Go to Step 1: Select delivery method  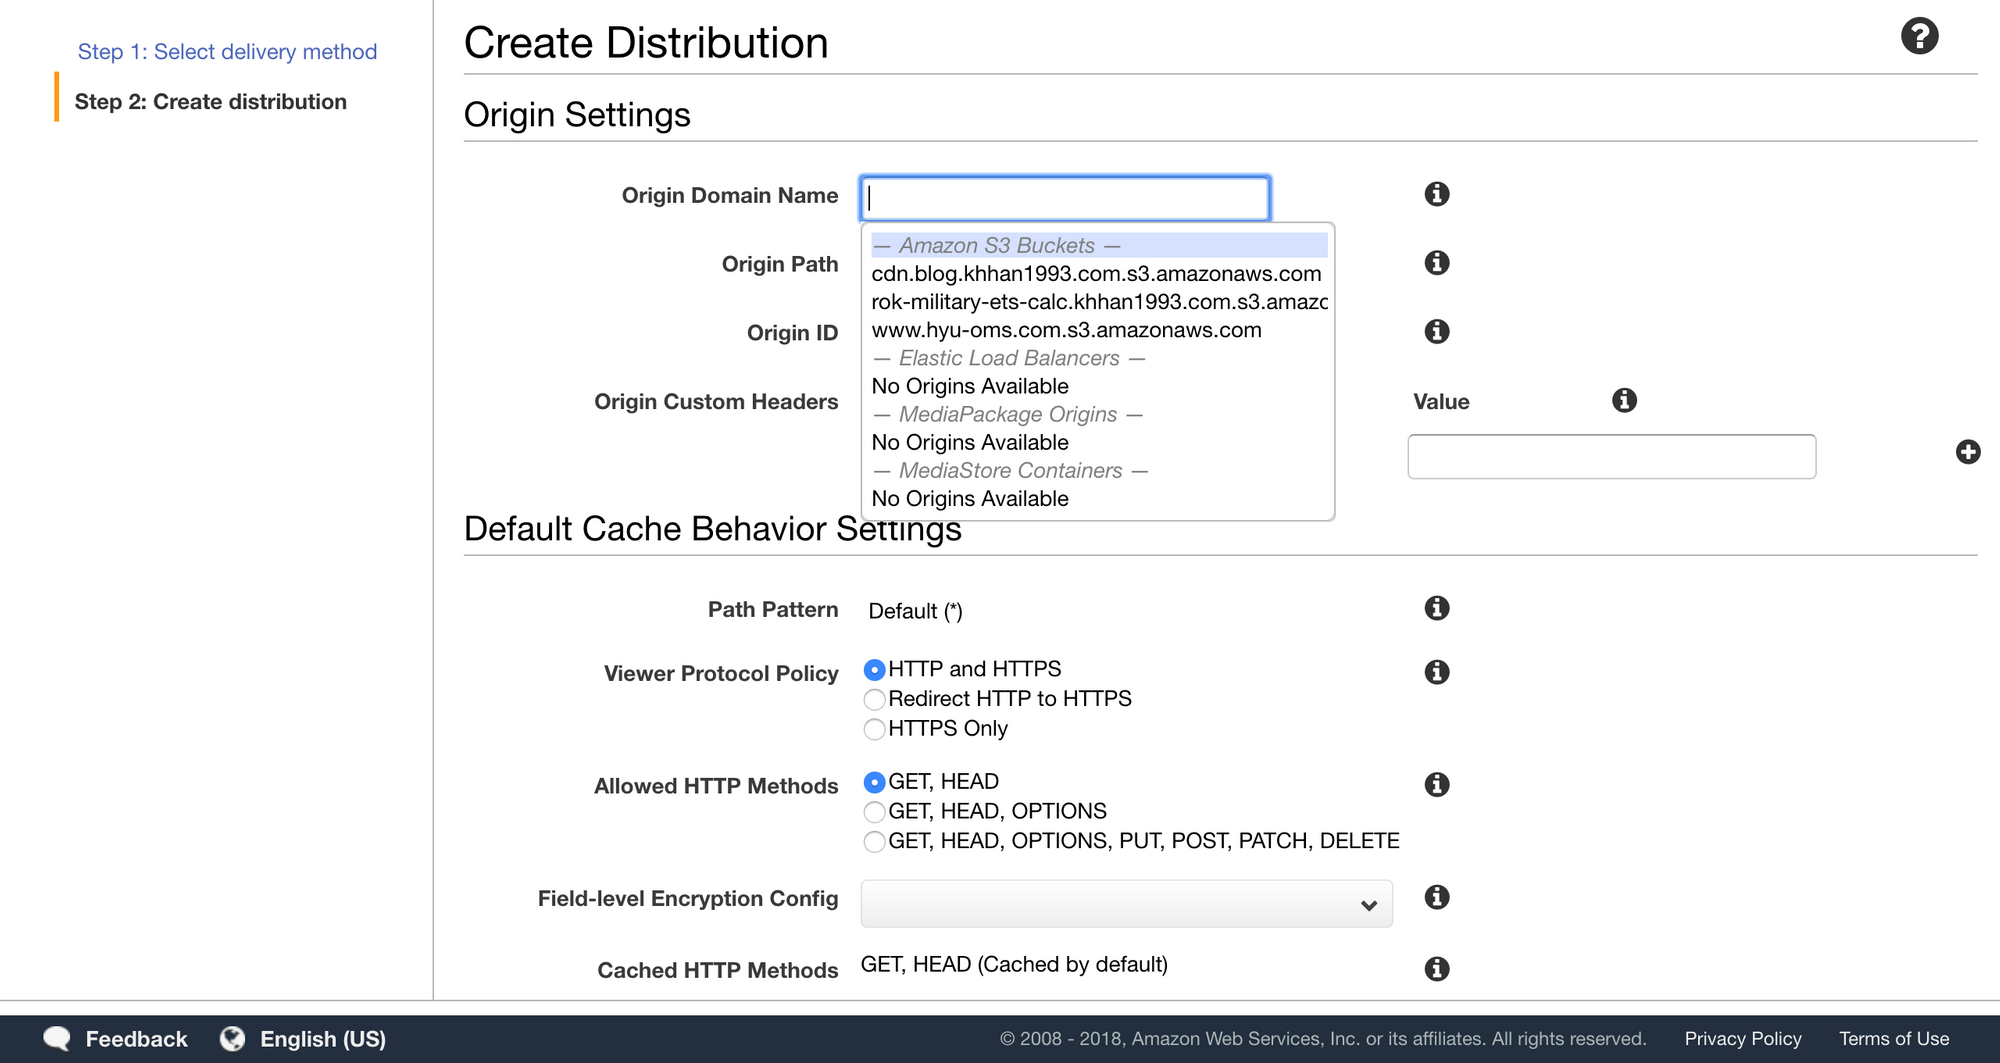tap(228, 51)
